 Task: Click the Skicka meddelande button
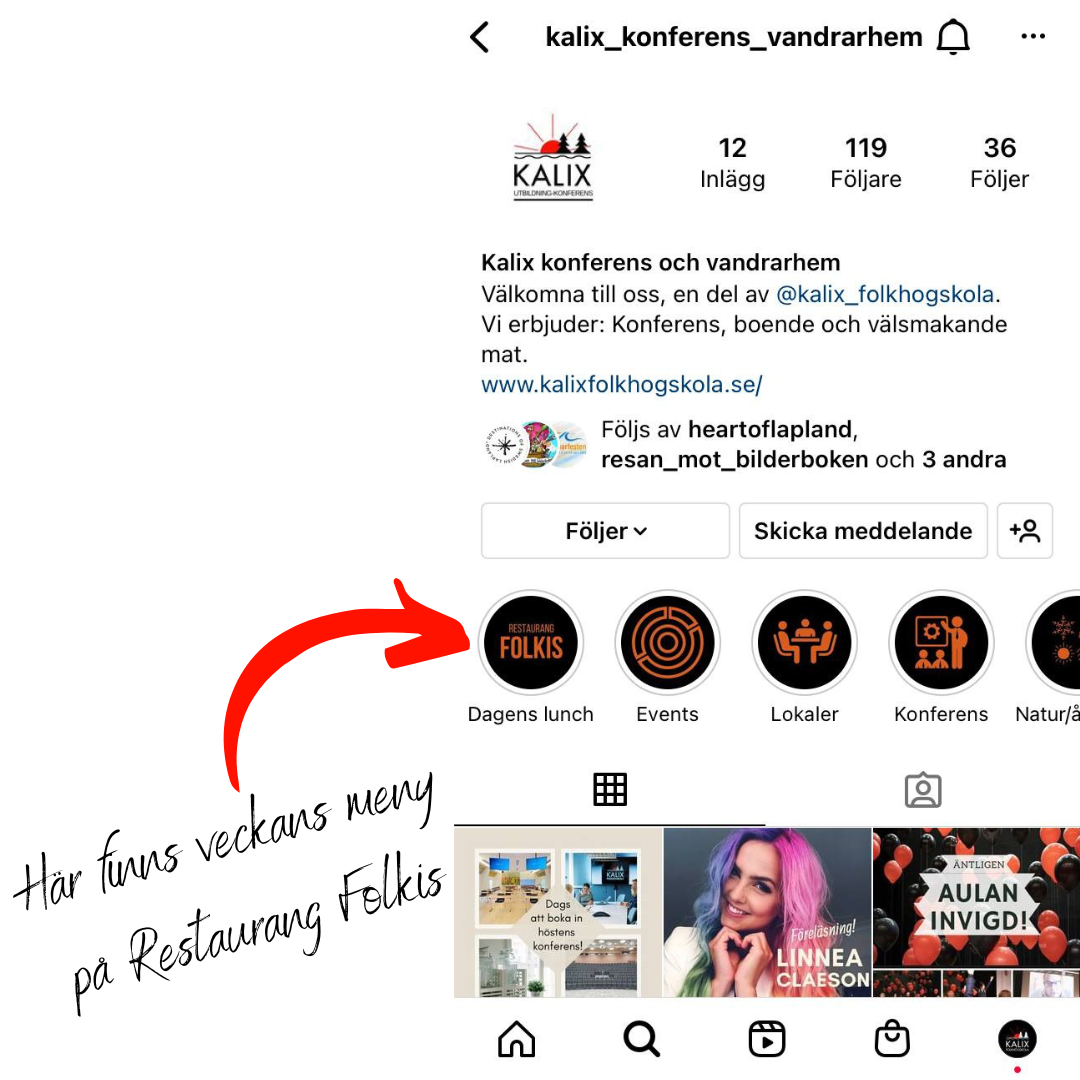(863, 531)
